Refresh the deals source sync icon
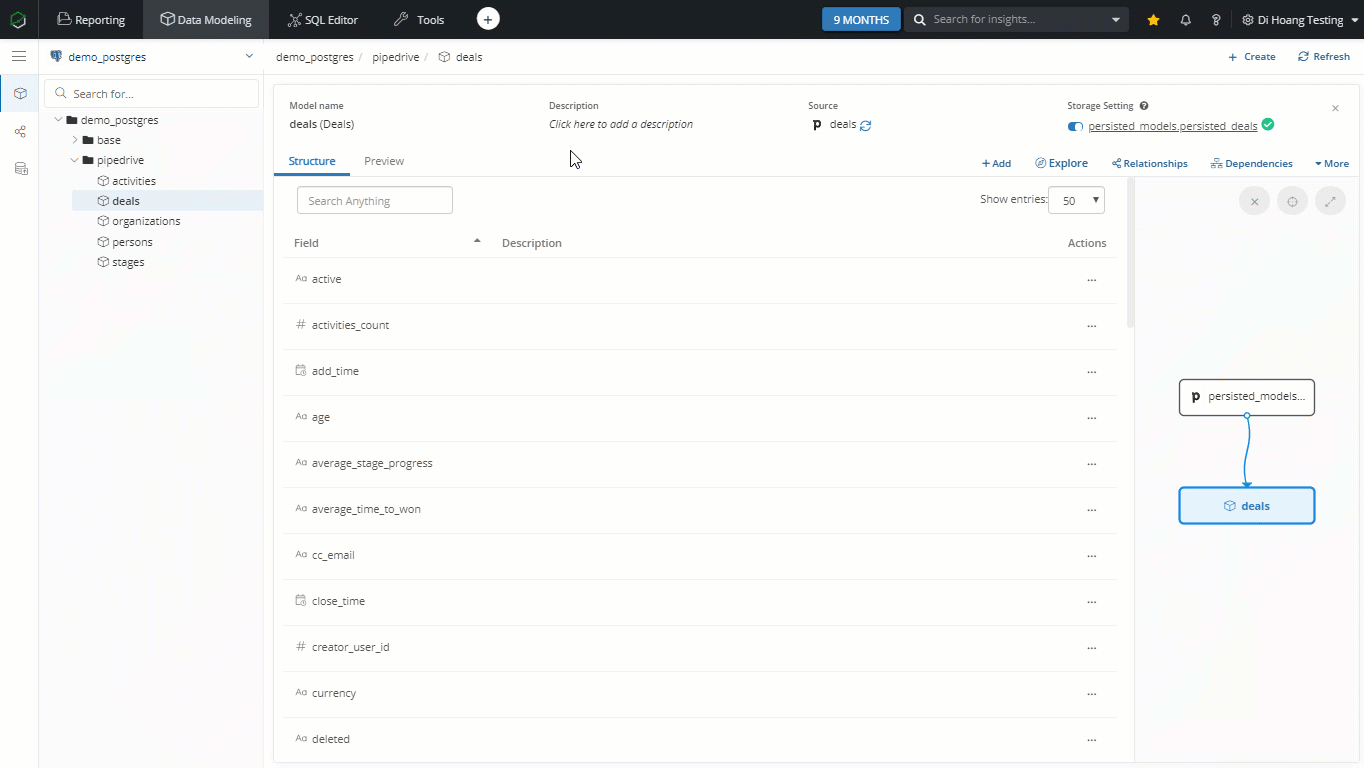1364x768 pixels. [866, 126]
